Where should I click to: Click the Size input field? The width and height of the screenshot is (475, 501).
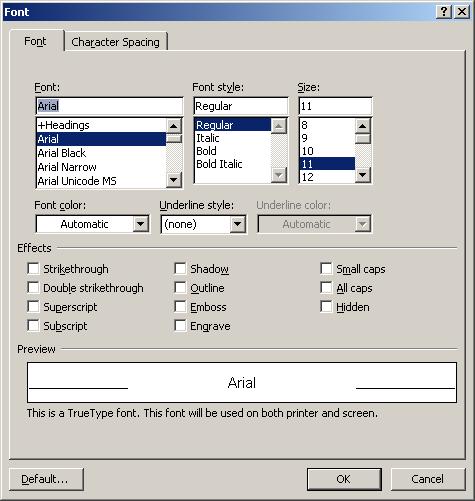click(x=335, y=106)
